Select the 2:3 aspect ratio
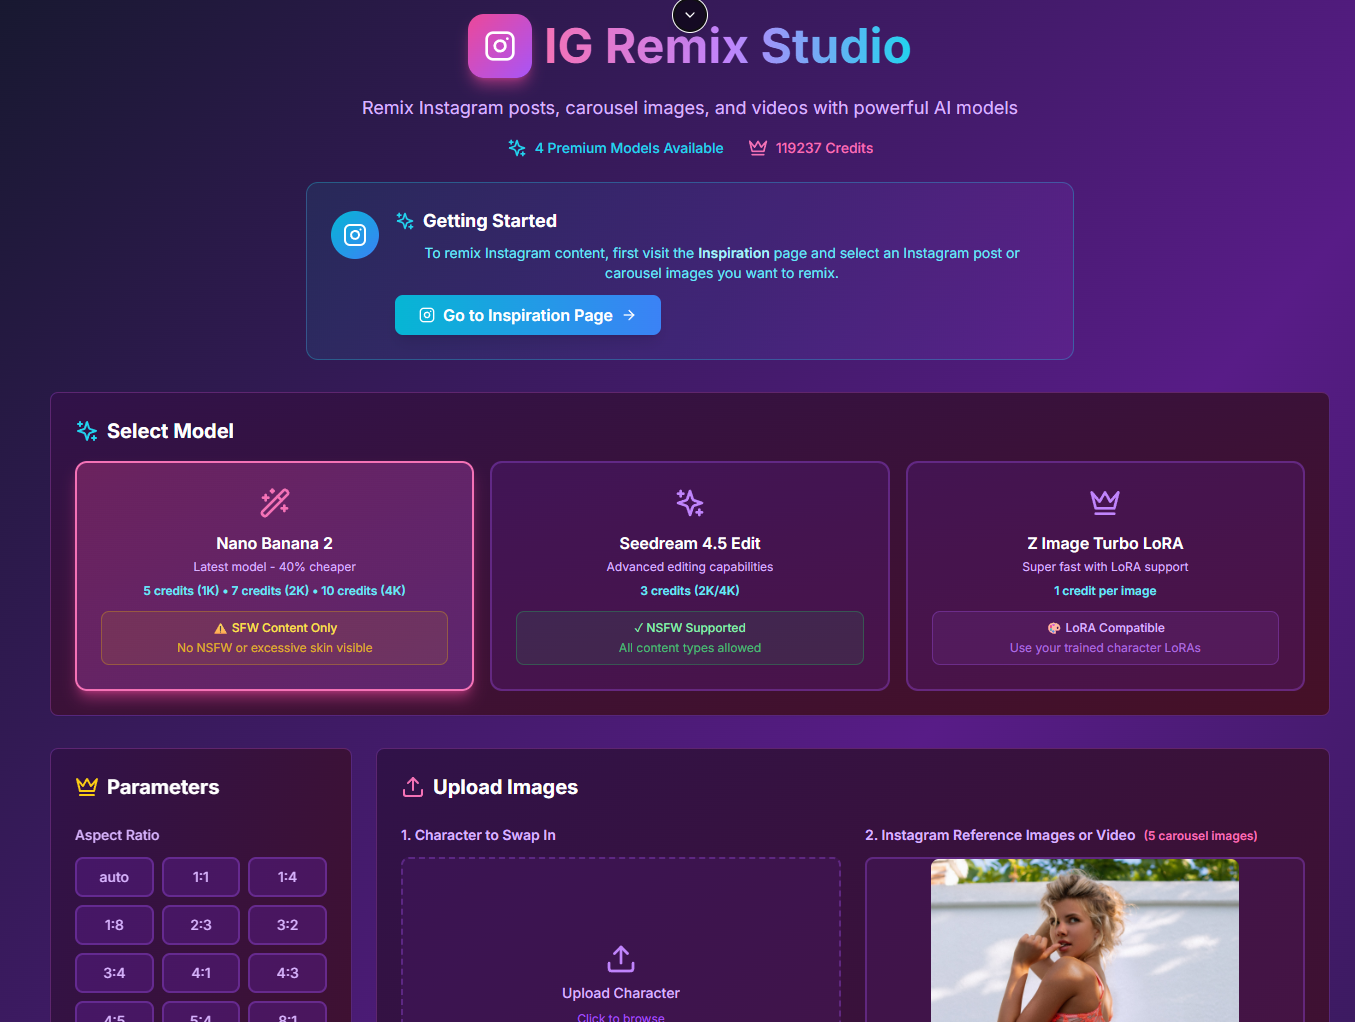Viewport: 1355px width, 1022px height. [x=200, y=924]
